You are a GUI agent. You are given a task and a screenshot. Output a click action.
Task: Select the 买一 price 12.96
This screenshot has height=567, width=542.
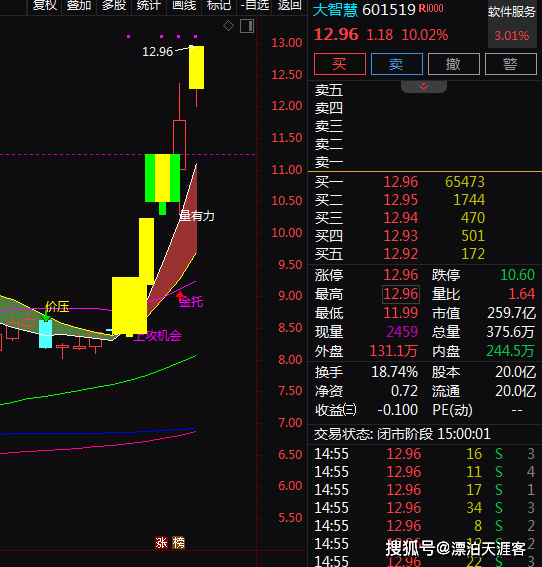click(401, 182)
